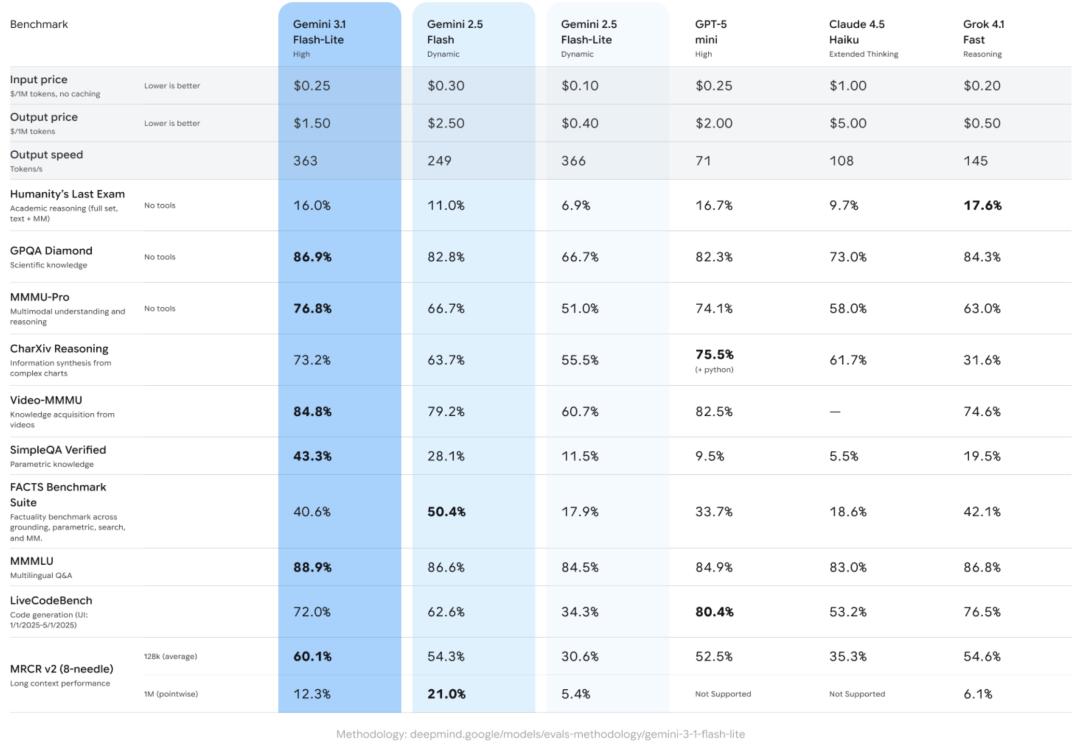Click the Humanity's Last Exam row label
Viewport: 1080px width, 745px height.
(x=67, y=194)
